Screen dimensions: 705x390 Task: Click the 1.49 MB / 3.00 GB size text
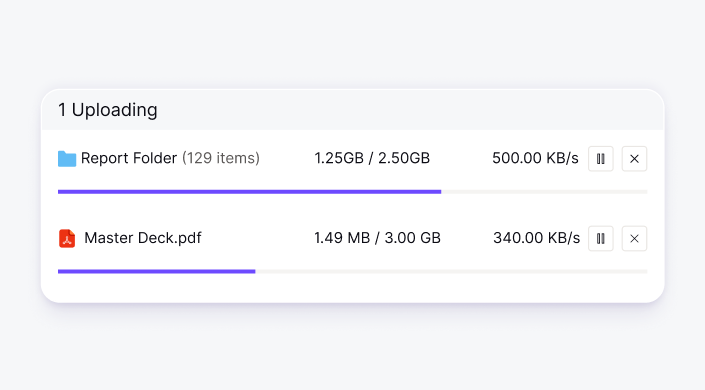click(377, 238)
